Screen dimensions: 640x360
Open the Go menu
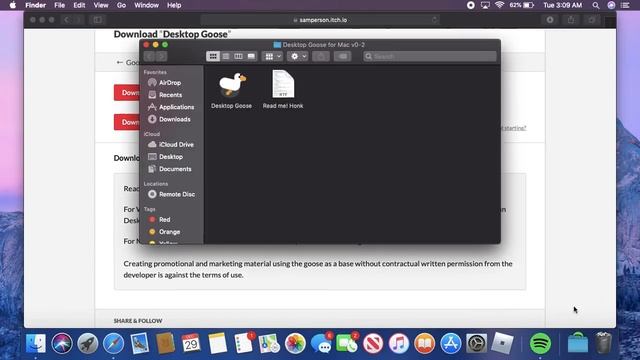coord(121,5)
